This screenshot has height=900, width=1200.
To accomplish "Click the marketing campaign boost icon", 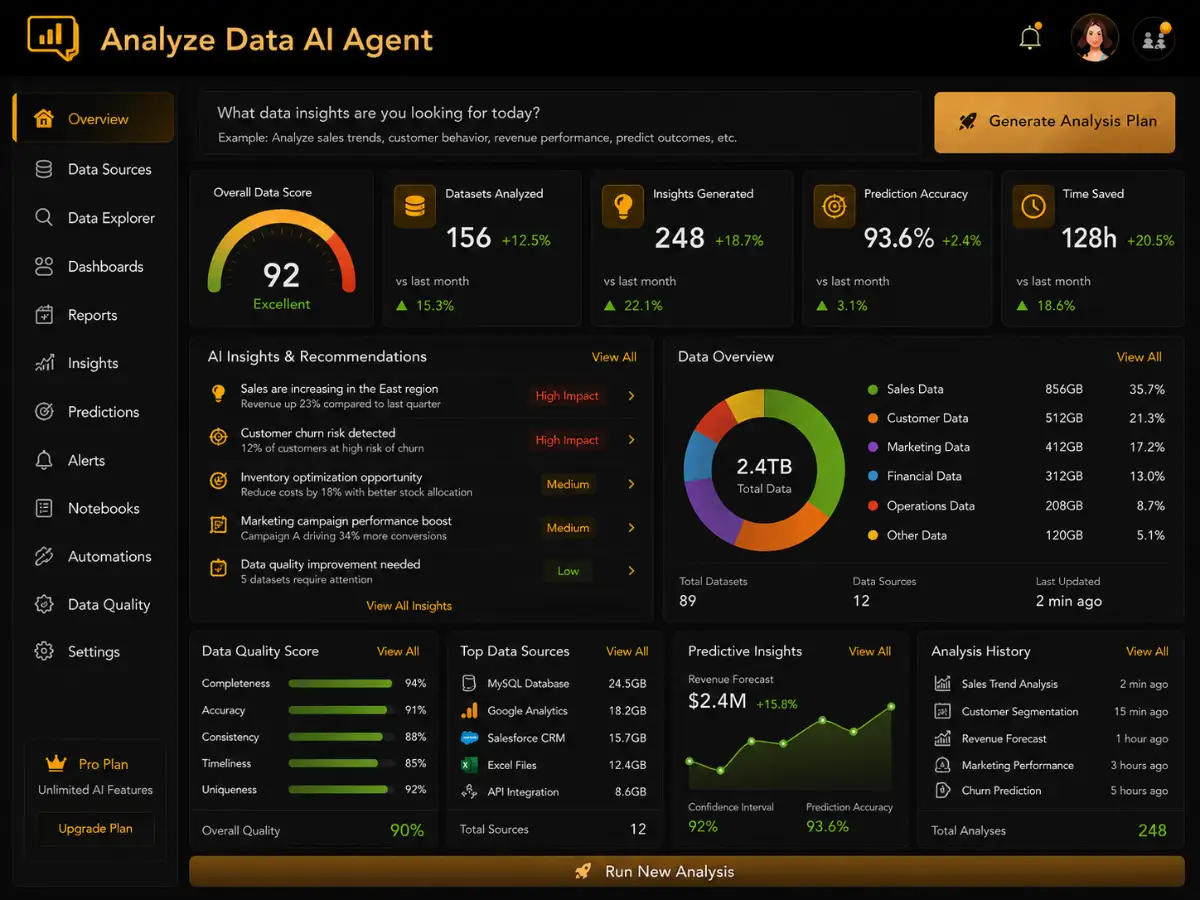I will click(x=218, y=525).
